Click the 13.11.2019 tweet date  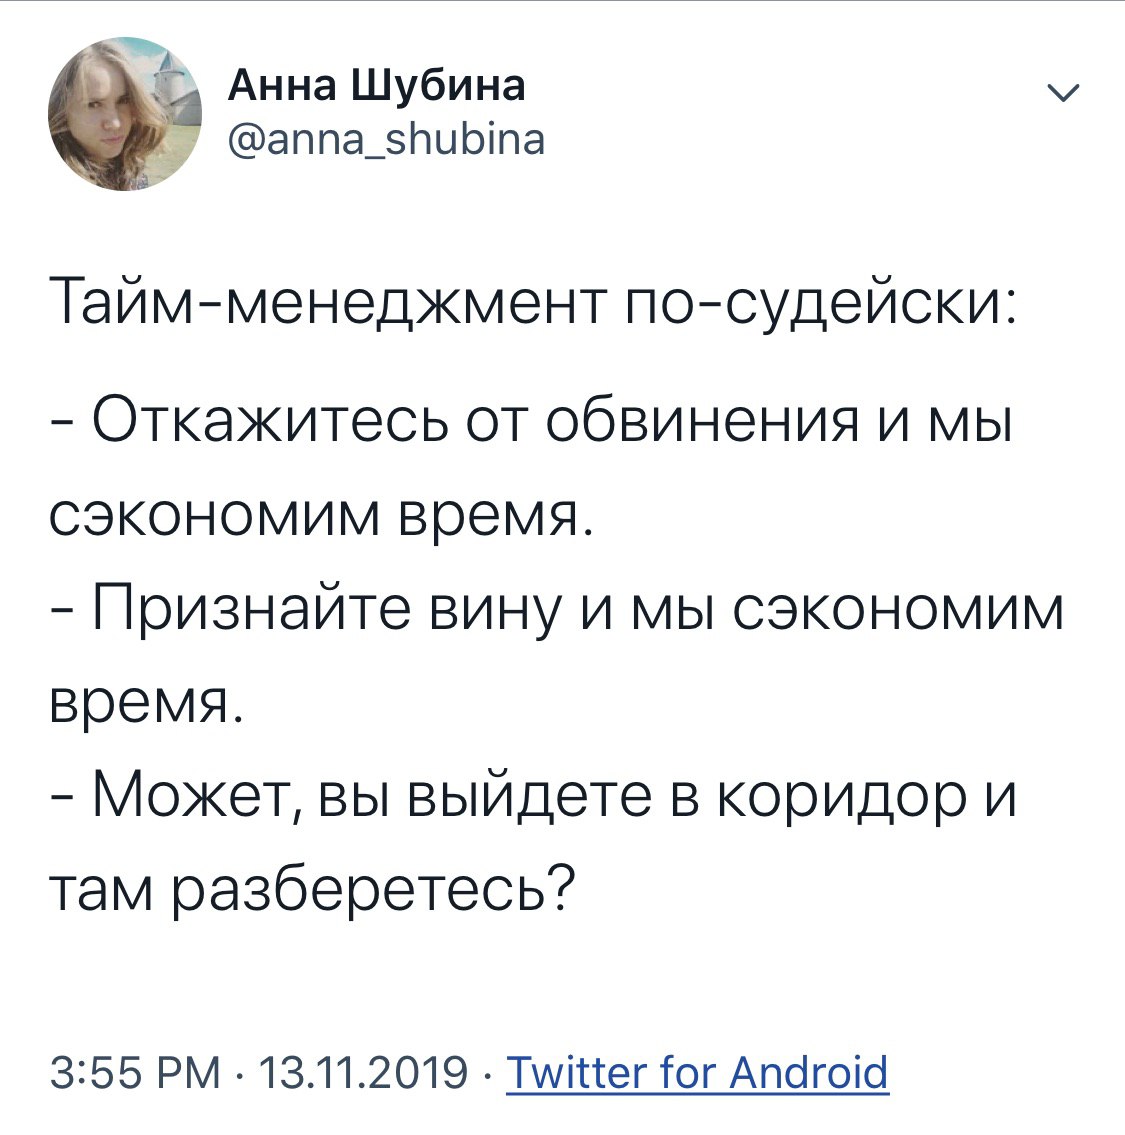[x=363, y=1073]
